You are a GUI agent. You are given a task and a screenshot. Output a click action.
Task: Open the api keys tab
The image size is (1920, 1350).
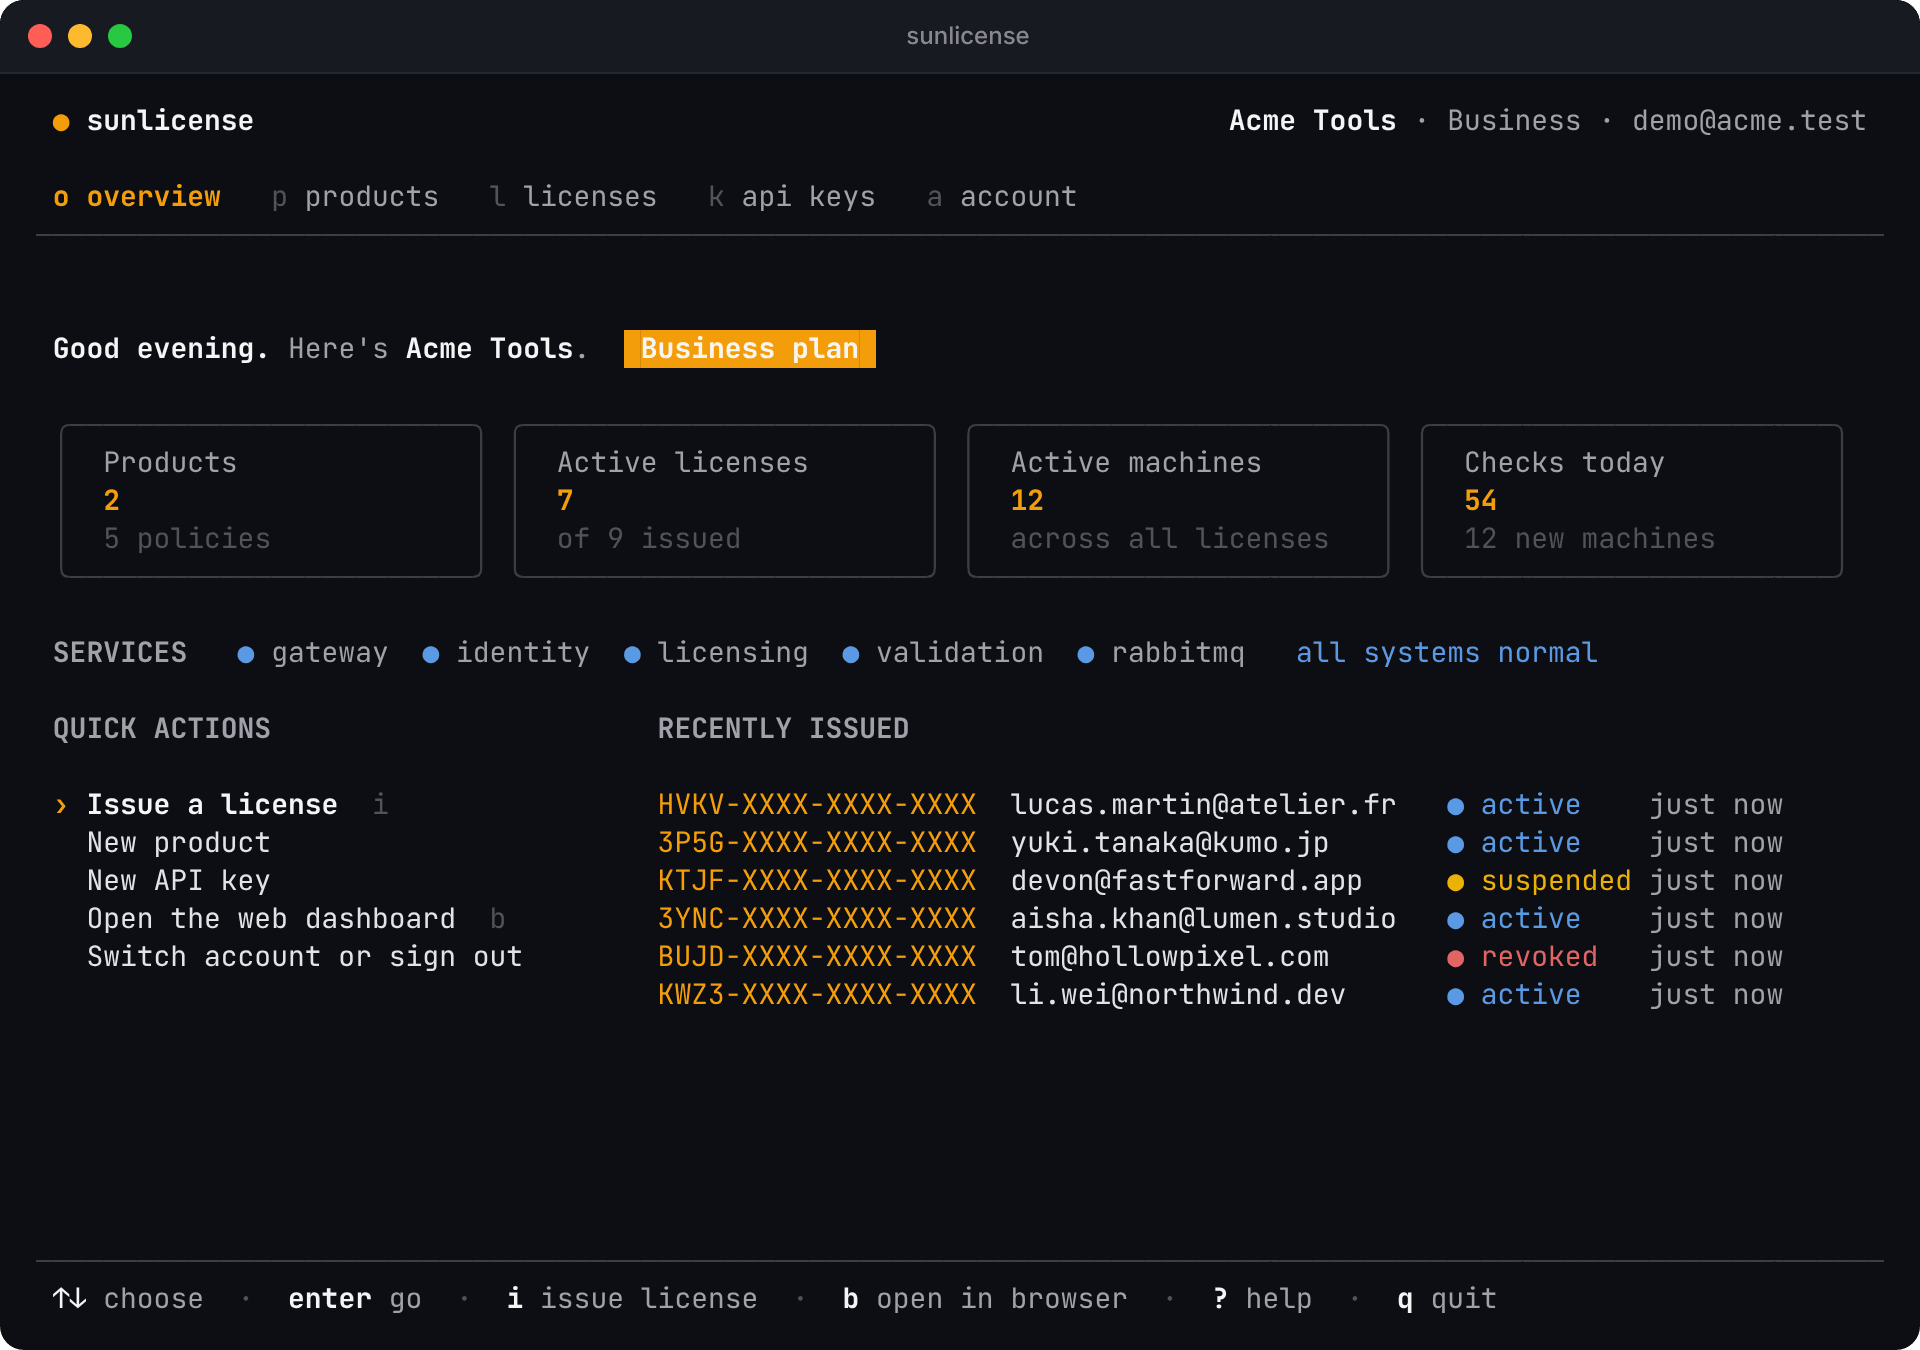[792, 197]
